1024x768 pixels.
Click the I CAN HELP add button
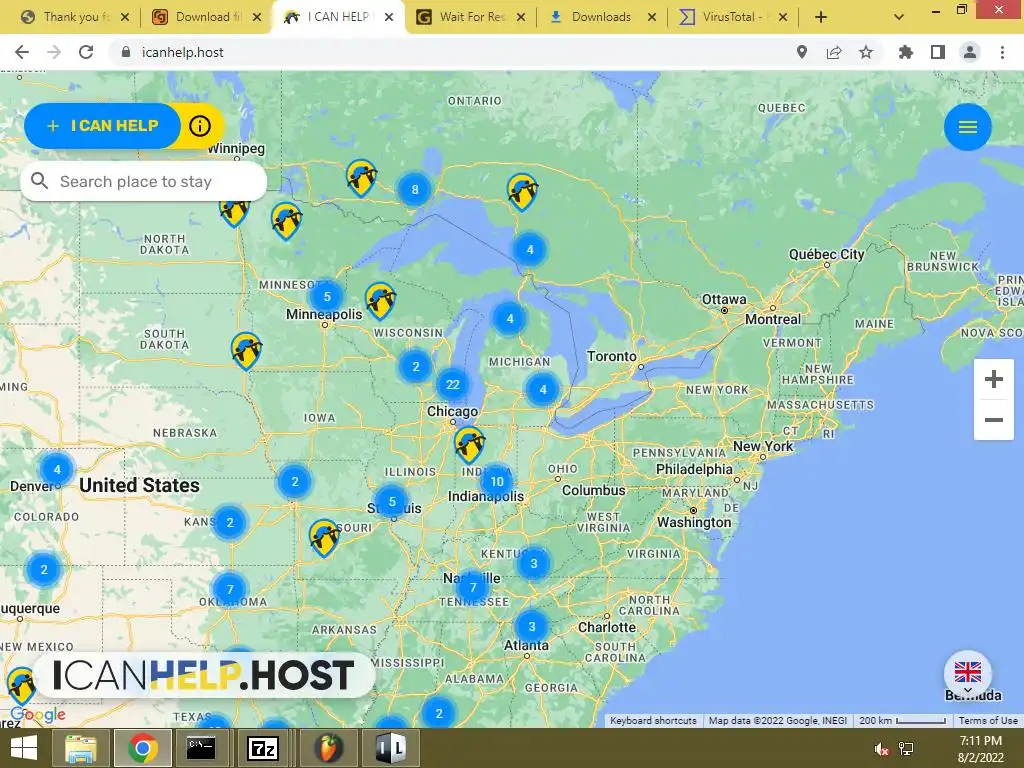(103, 125)
